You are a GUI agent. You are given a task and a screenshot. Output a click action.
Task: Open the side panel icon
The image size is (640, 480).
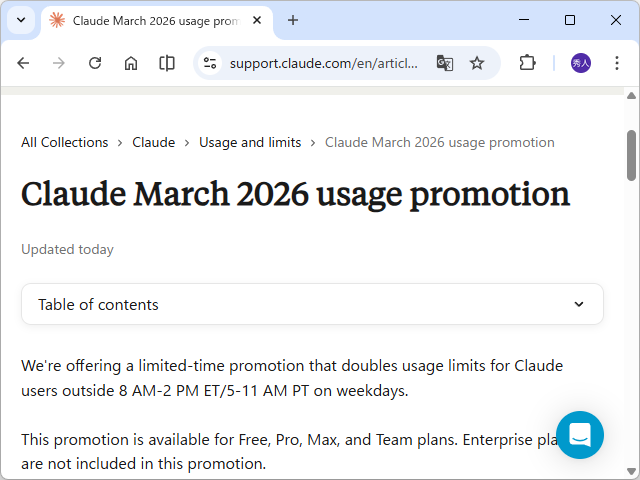(x=167, y=63)
